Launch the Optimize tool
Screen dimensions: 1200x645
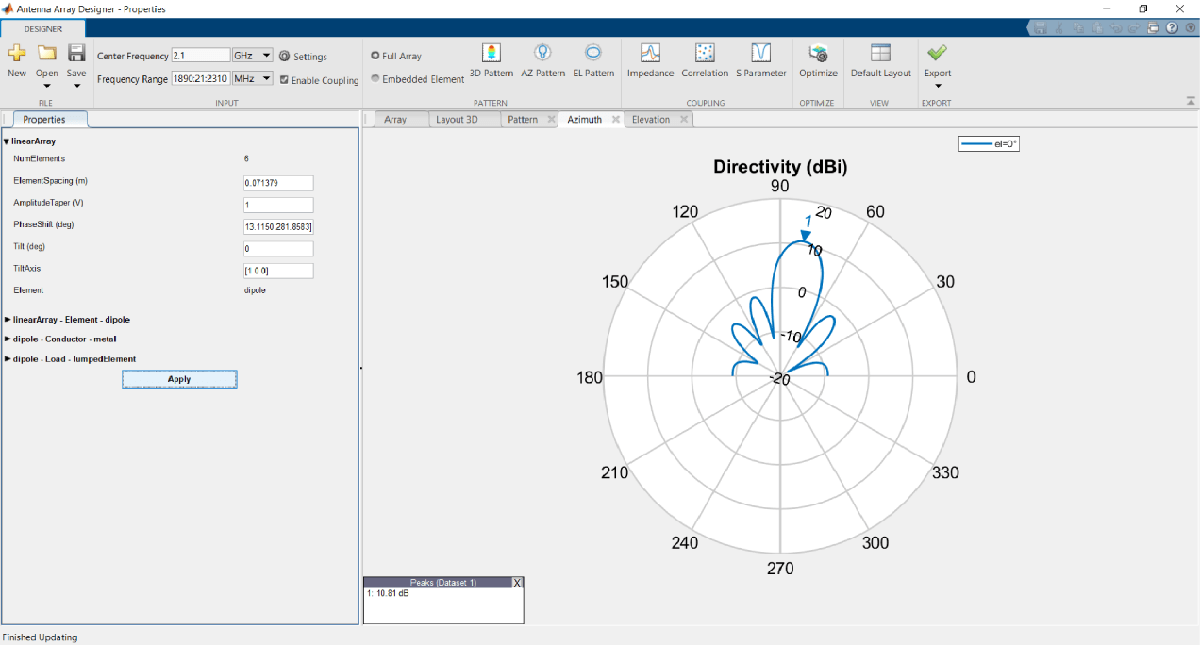coord(819,54)
